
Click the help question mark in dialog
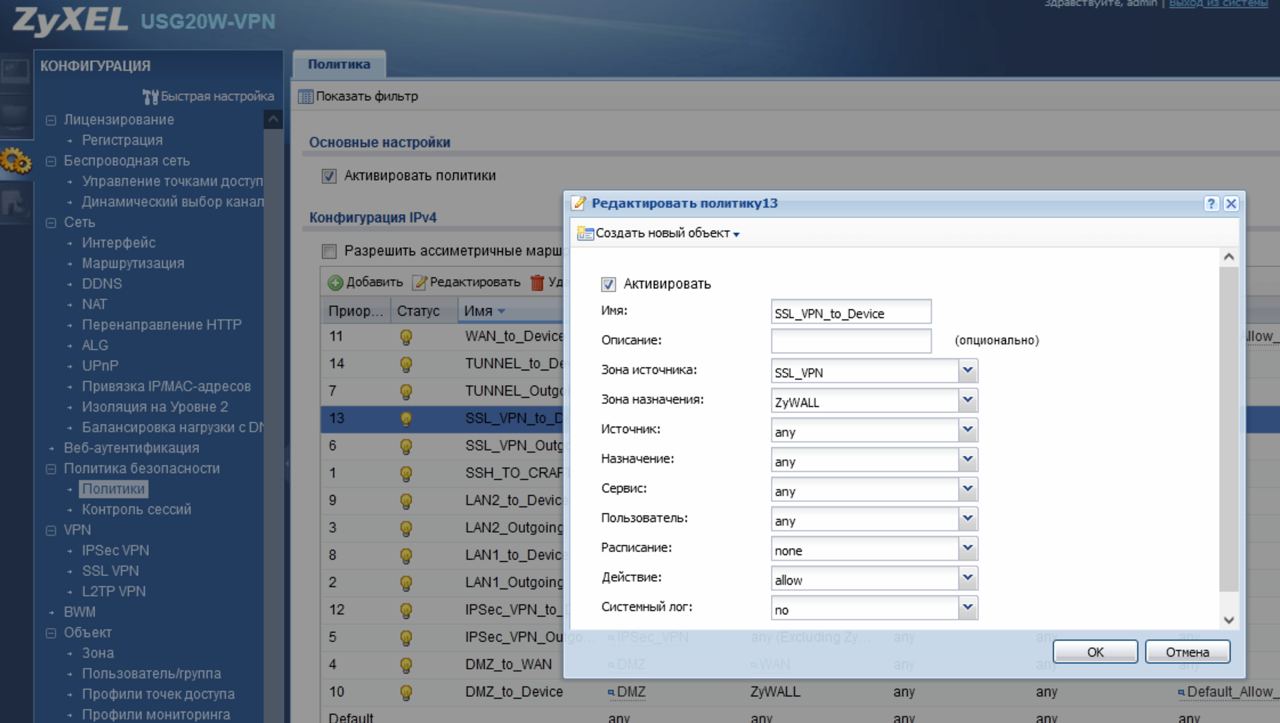coord(1211,203)
